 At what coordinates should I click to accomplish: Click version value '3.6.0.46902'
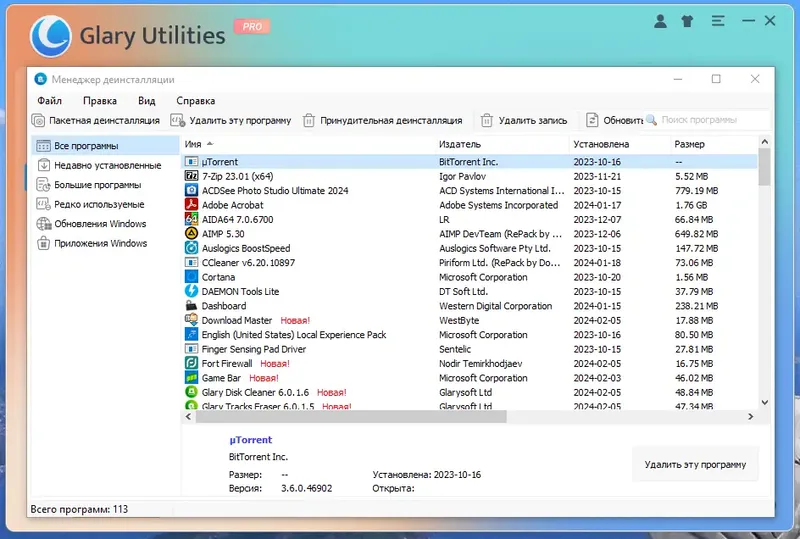[307, 488]
